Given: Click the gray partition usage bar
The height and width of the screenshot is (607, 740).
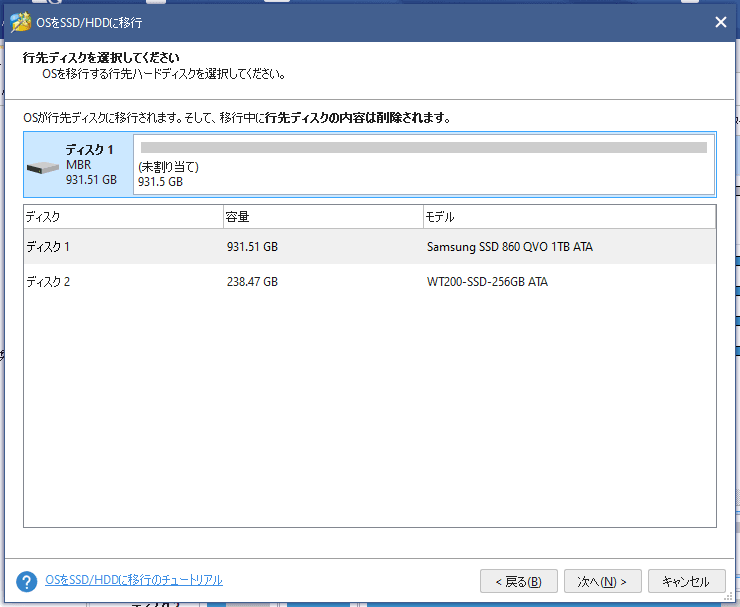Looking at the screenshot, I should pos(424,147).
